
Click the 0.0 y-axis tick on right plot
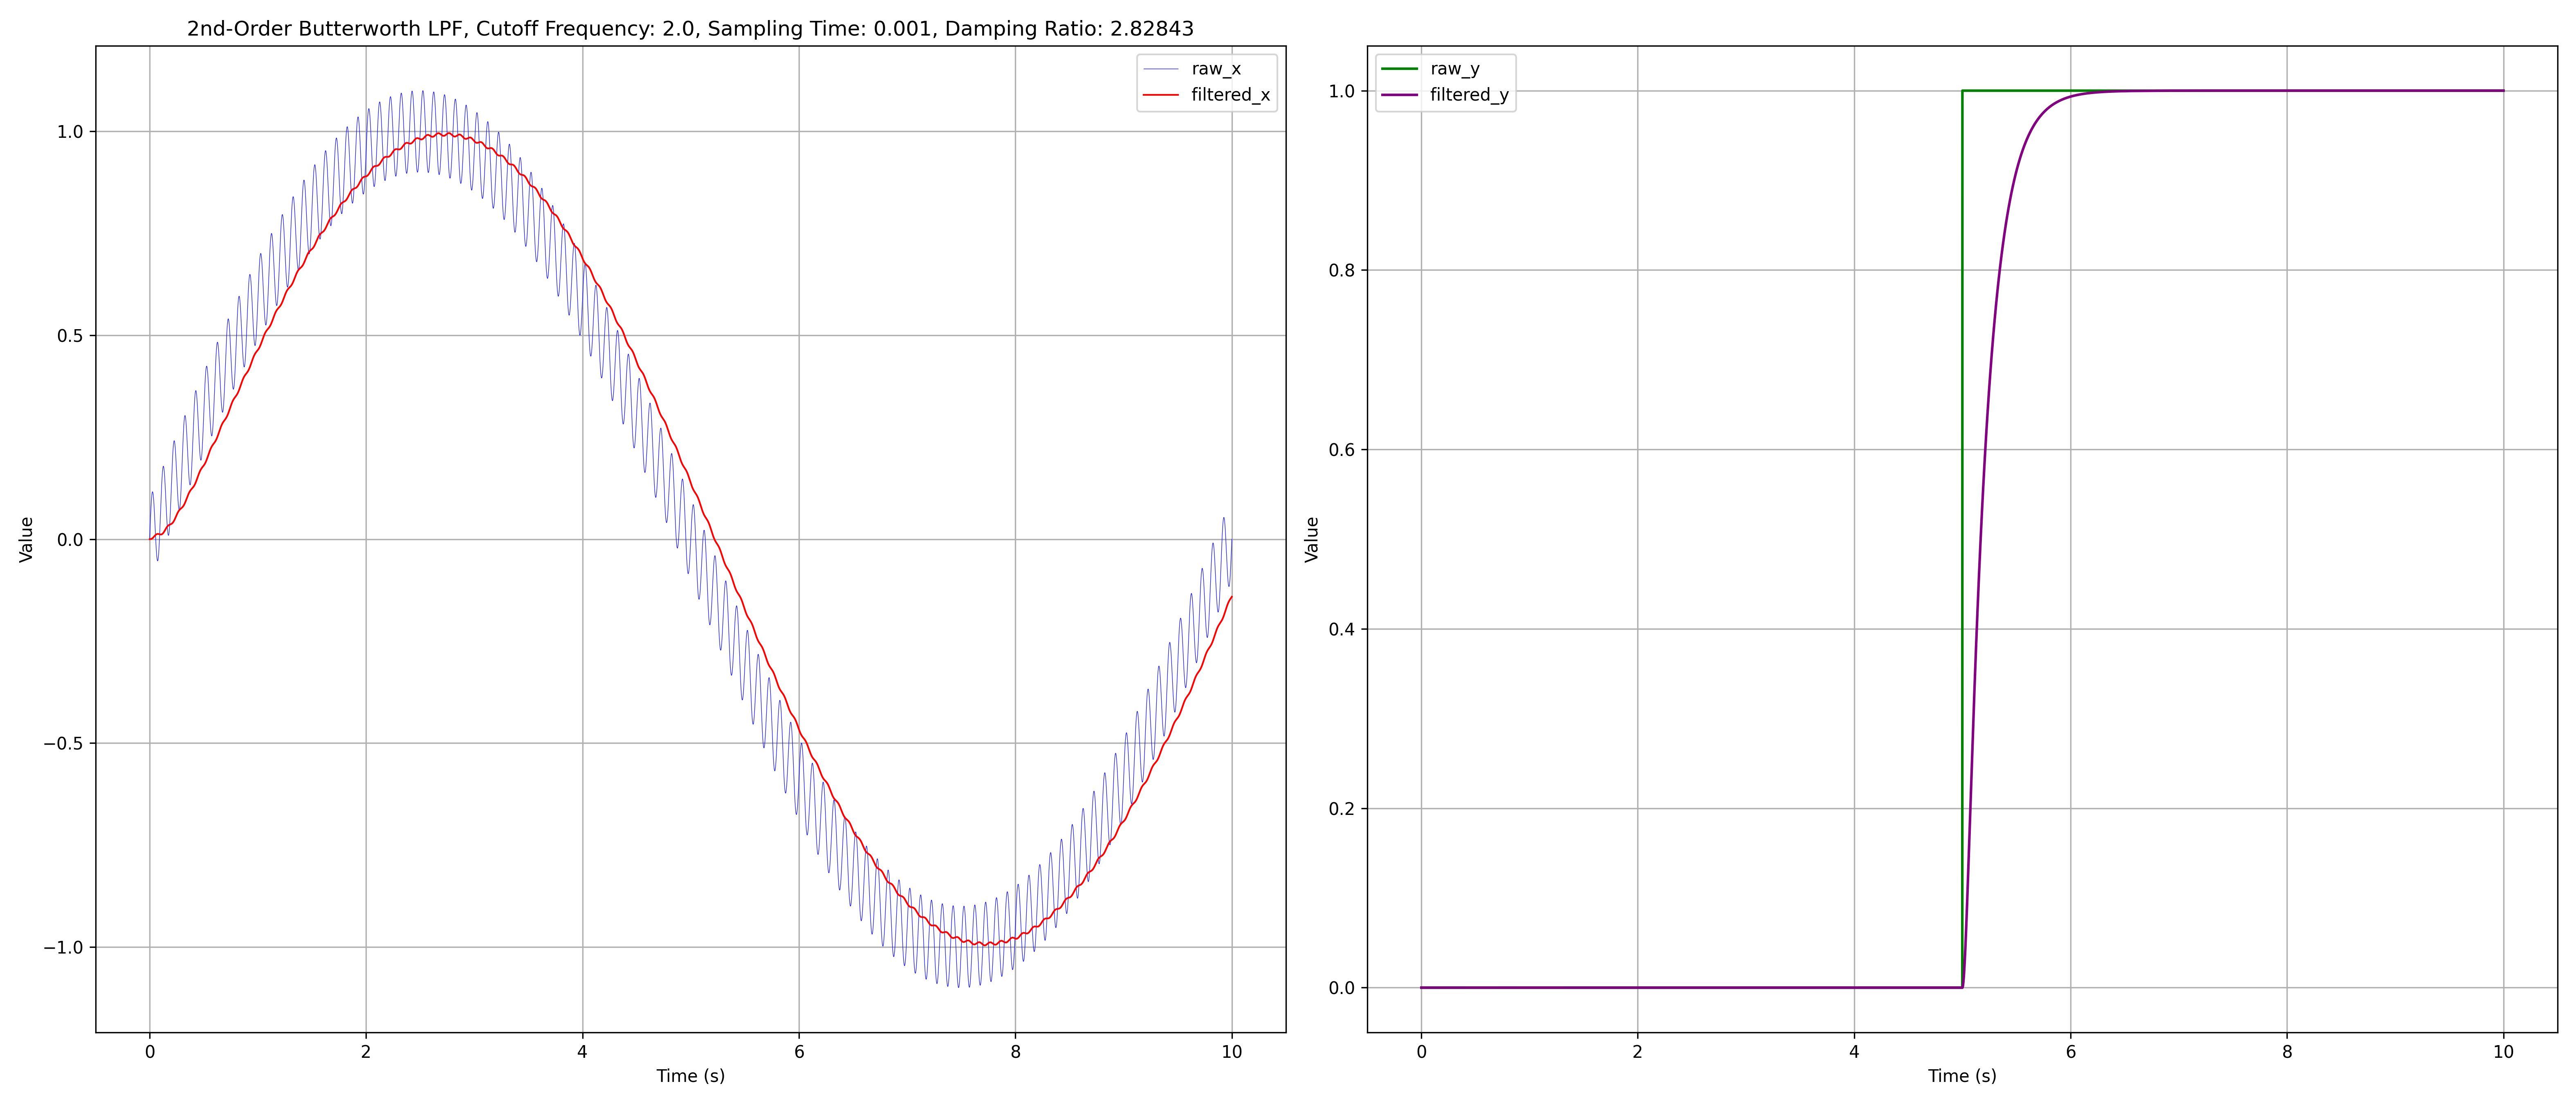(1342, 988)
